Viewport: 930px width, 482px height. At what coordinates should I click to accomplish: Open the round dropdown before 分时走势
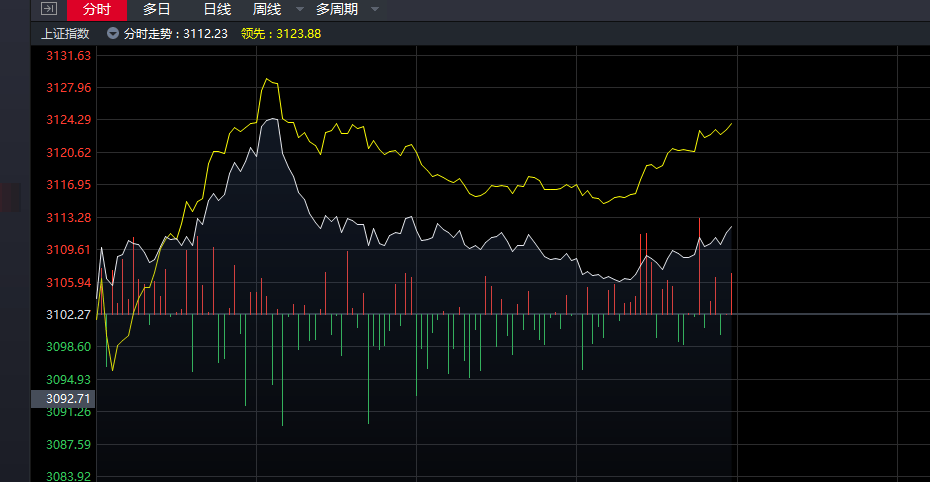click(113, 33)
